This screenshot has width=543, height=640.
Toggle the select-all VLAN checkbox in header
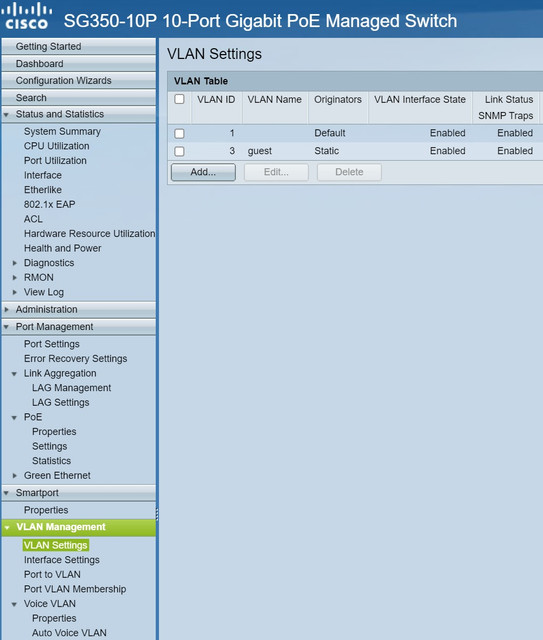pos(179,99)
